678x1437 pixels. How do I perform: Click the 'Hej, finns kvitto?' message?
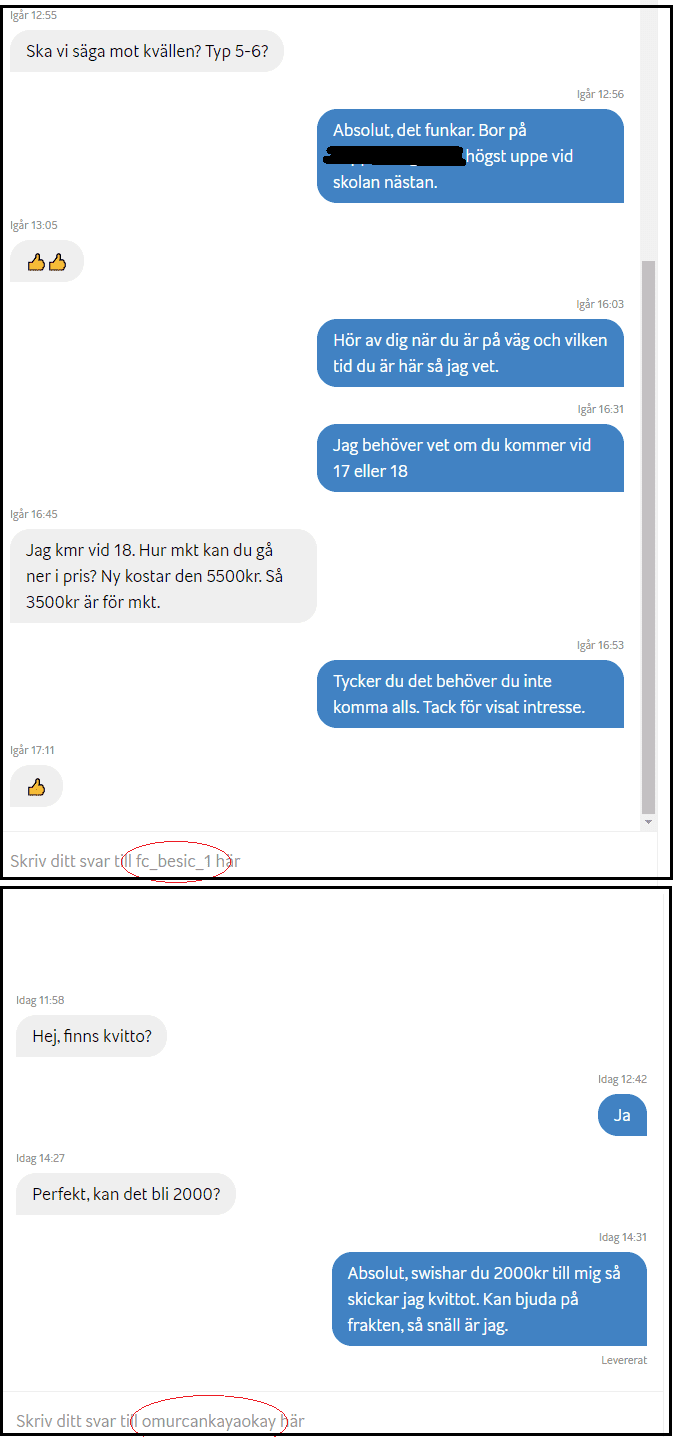(x=91, y=1036)
